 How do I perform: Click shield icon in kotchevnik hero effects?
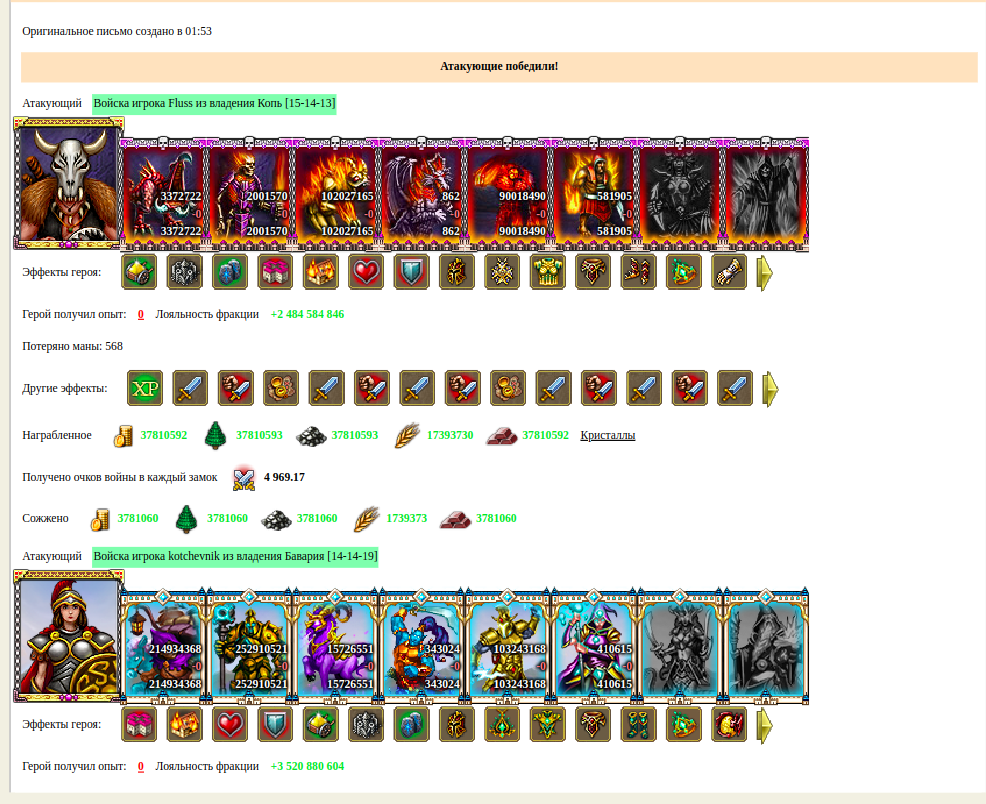point(275,724)
